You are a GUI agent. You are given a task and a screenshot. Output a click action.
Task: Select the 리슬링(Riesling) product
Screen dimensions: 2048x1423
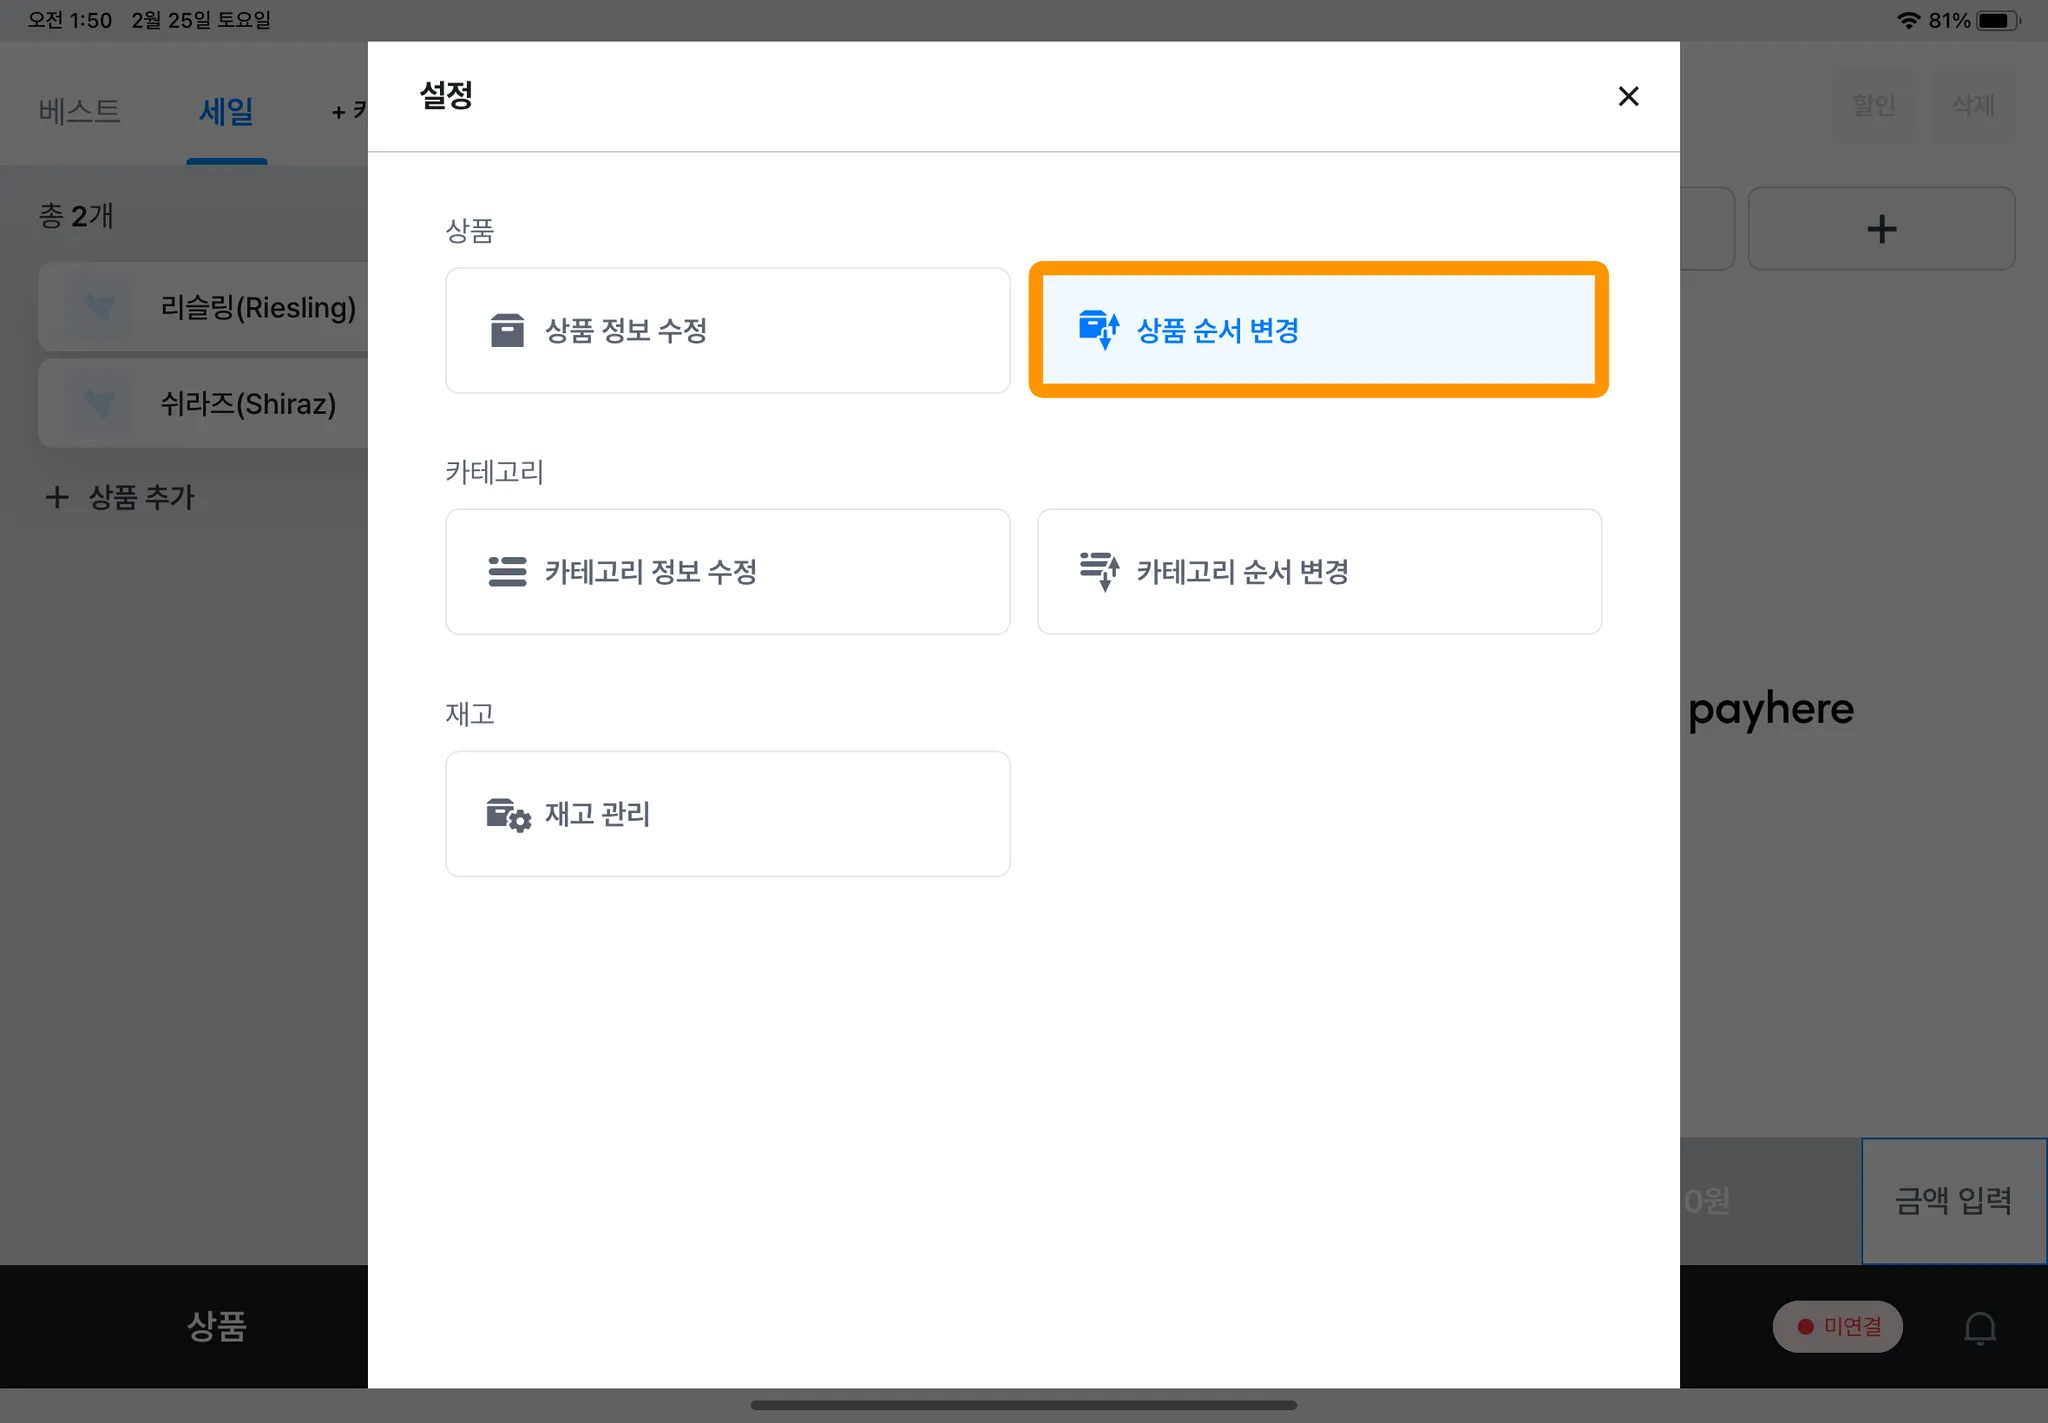click(x=257, y=307)
